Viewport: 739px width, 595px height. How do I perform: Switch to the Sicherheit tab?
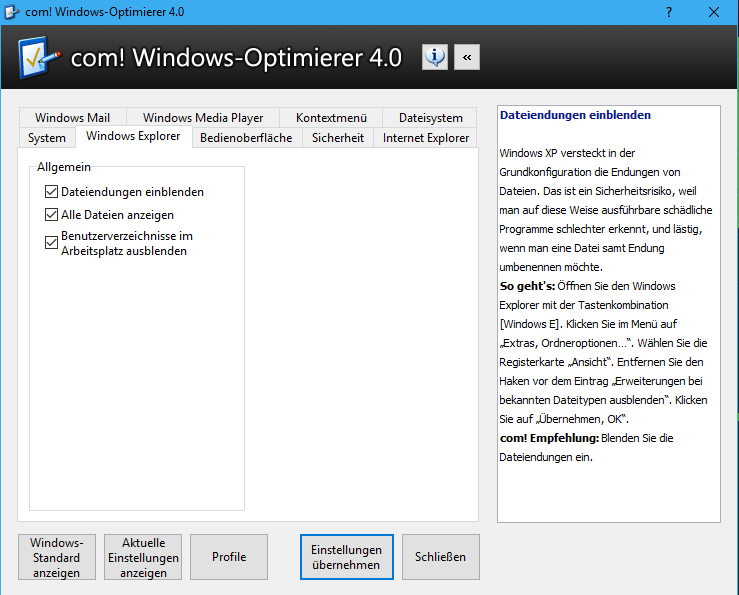point(337,138)
